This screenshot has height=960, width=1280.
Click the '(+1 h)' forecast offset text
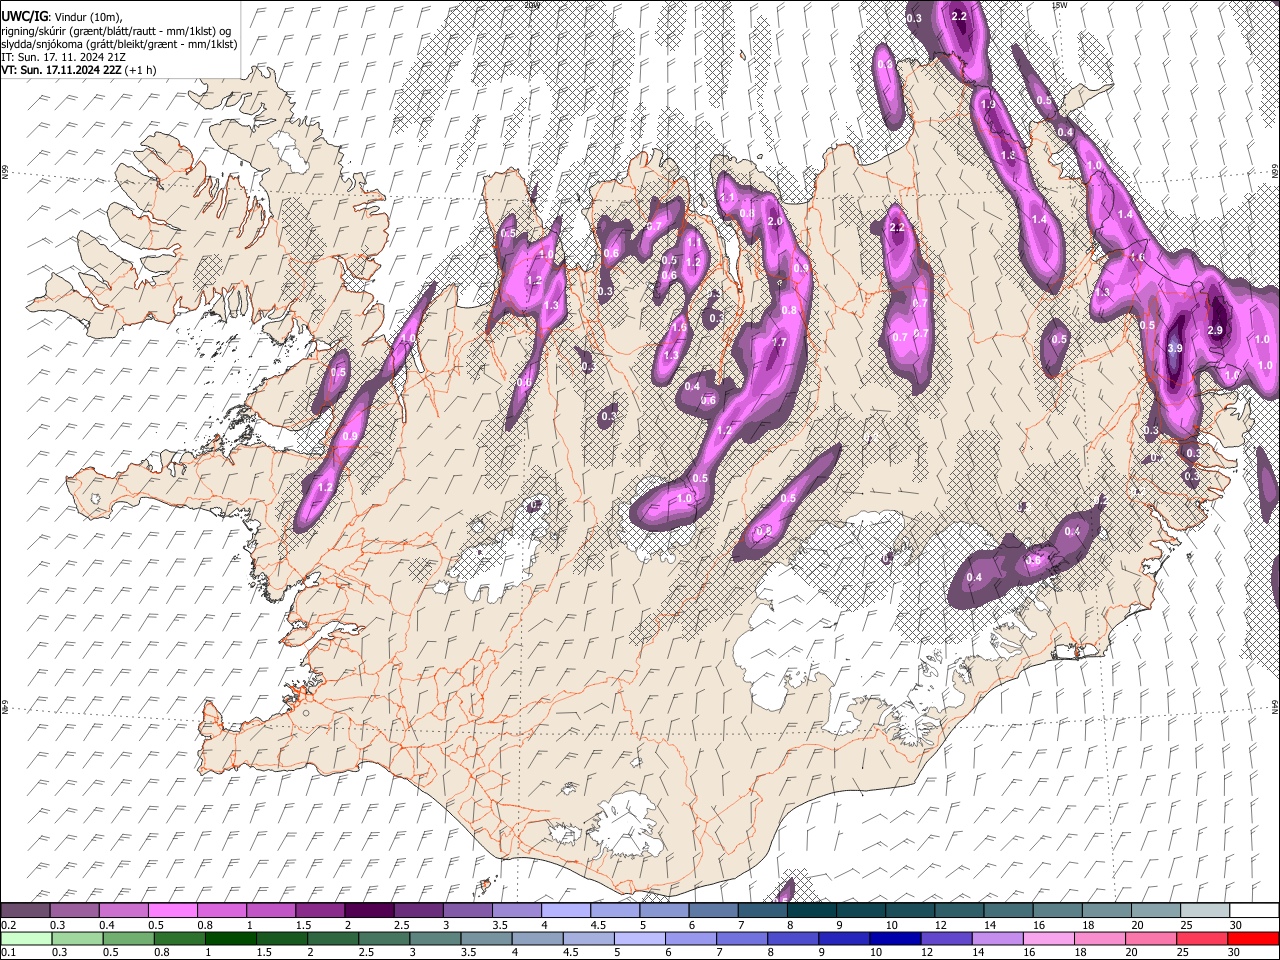pyautogui.click(x=142, y=70)
